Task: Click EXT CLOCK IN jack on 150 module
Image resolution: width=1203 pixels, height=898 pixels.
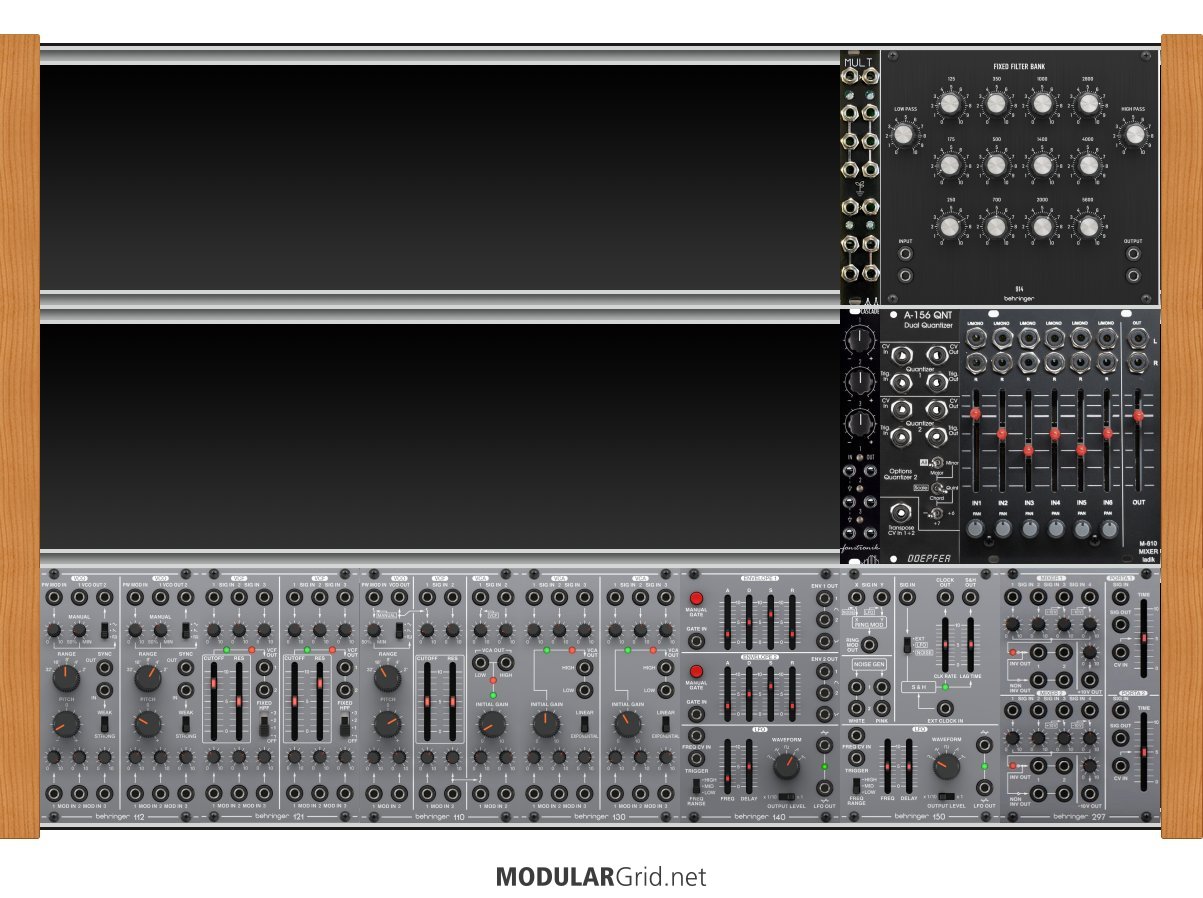Action: pos(945,707)
